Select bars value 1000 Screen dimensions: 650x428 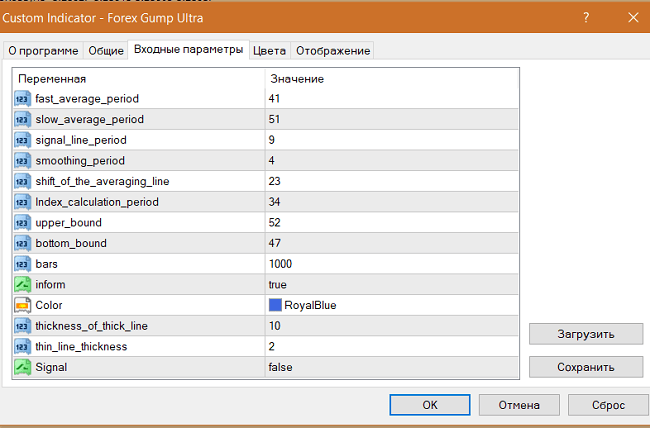pyautogui.click(x=280, y=264)
